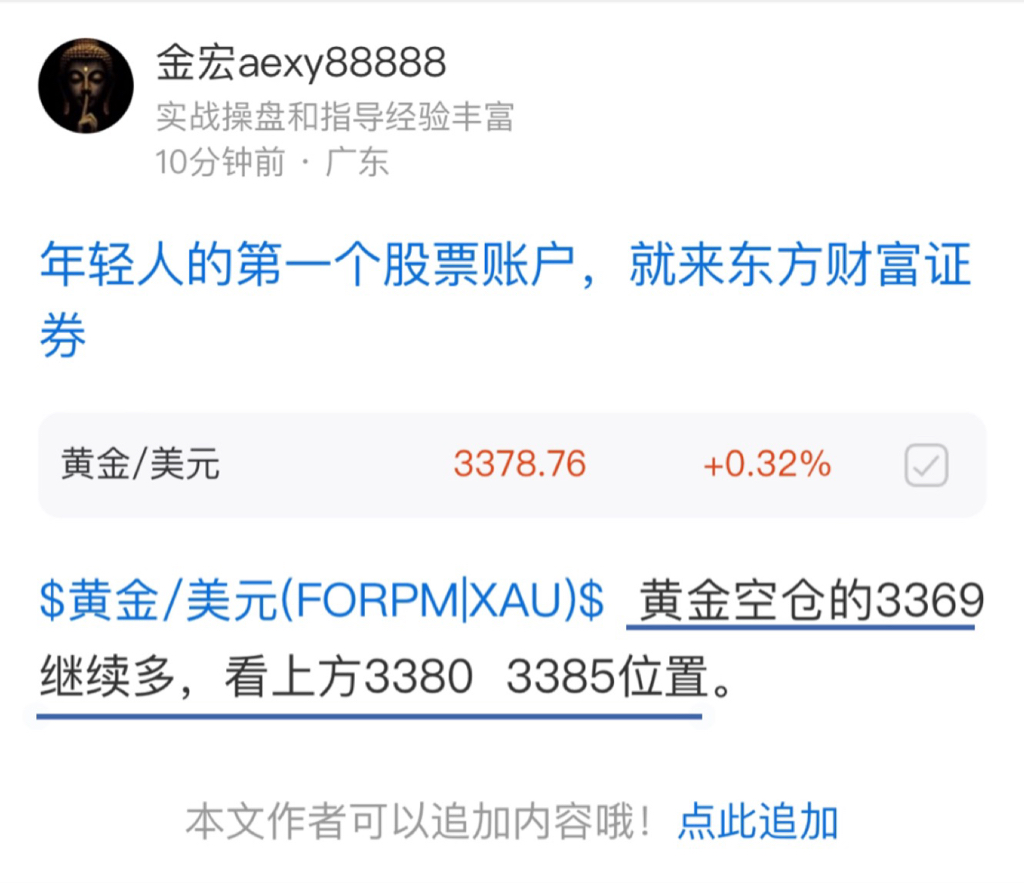Toggle the watchlist checkmark on 黄金/美元 card
The image size is (1024, 884).
[926, 465]
